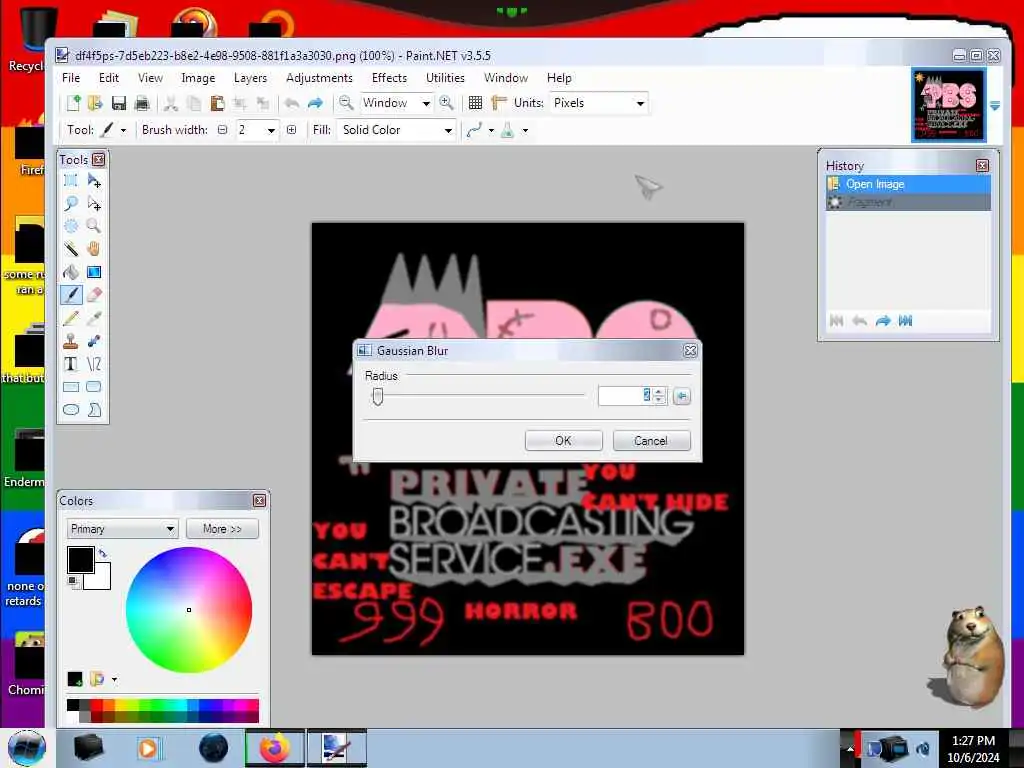
Task: Select the Rounded Rectangle tool
Action: click(x=94, y=387)
